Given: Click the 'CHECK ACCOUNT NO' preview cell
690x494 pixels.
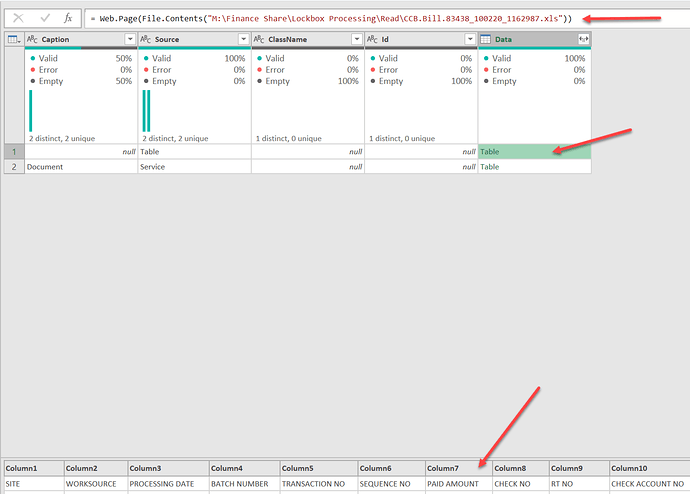Looking at the screenshot, I should 650,484.
